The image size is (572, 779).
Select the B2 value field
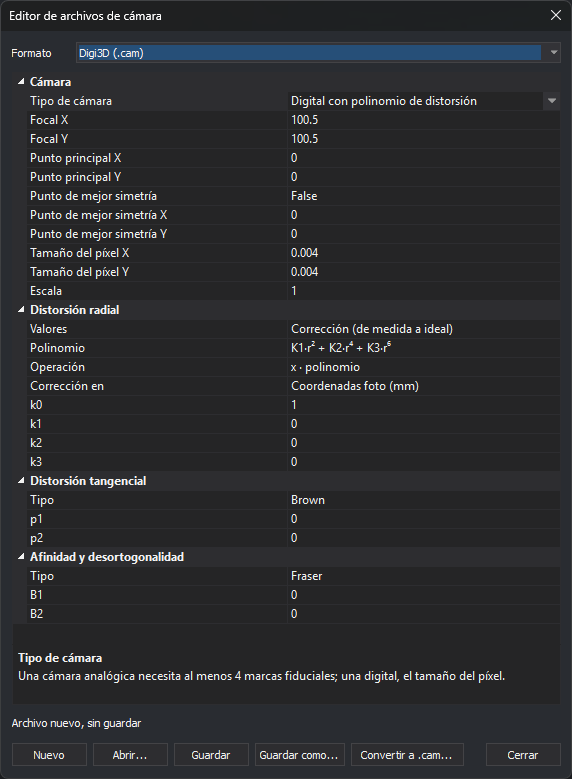423,614
